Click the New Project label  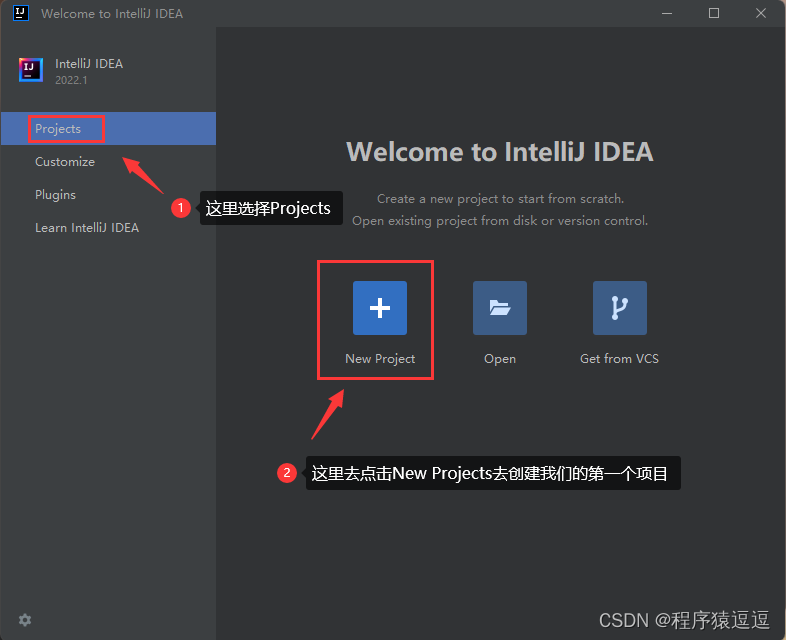380,359
